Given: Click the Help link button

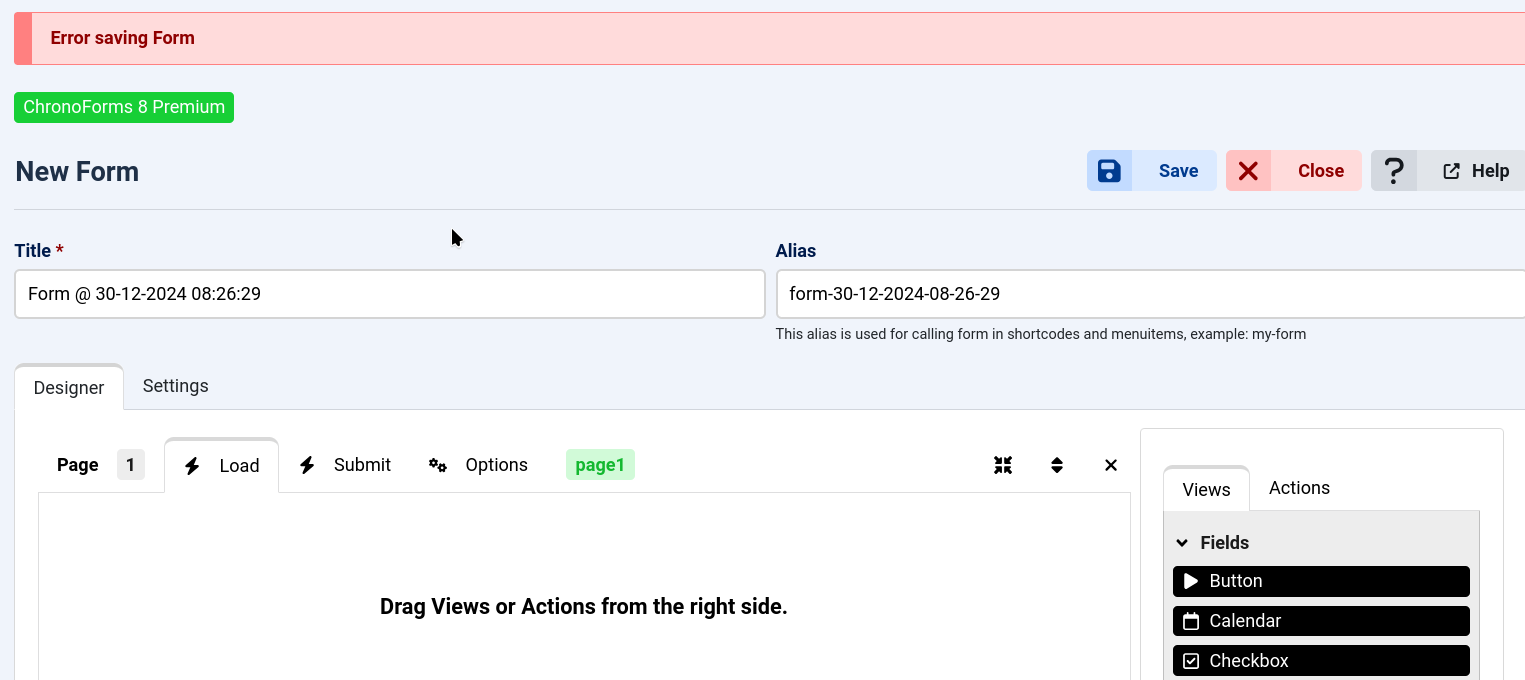Looking at the screenshot, I should (x=1476, y=171).
